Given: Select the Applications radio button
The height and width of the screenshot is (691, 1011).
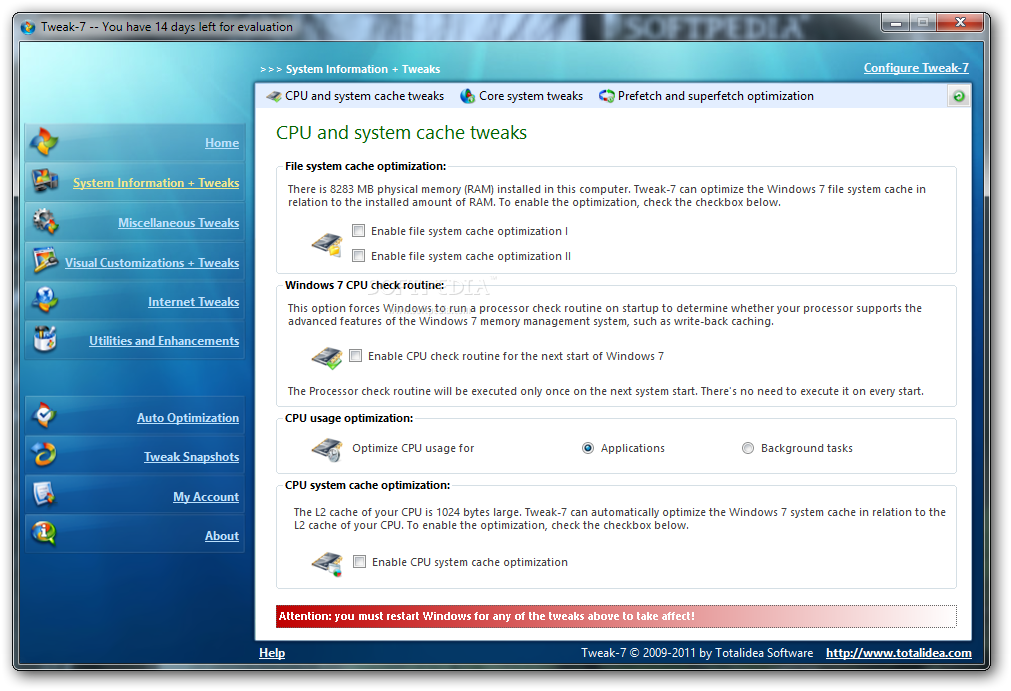Looking at the screenshot, I should coord(588,448).
